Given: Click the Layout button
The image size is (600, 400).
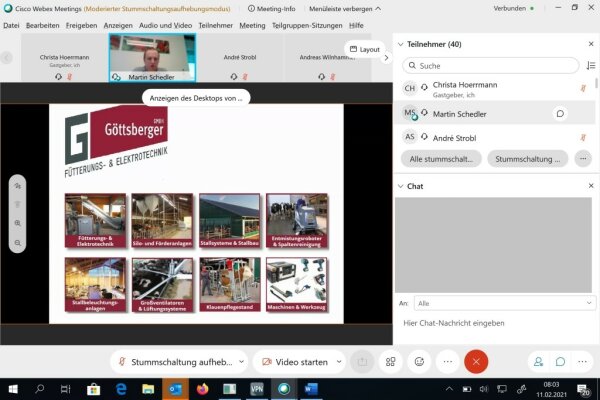Looking at the screenshot, I should [x=365, y=49].
